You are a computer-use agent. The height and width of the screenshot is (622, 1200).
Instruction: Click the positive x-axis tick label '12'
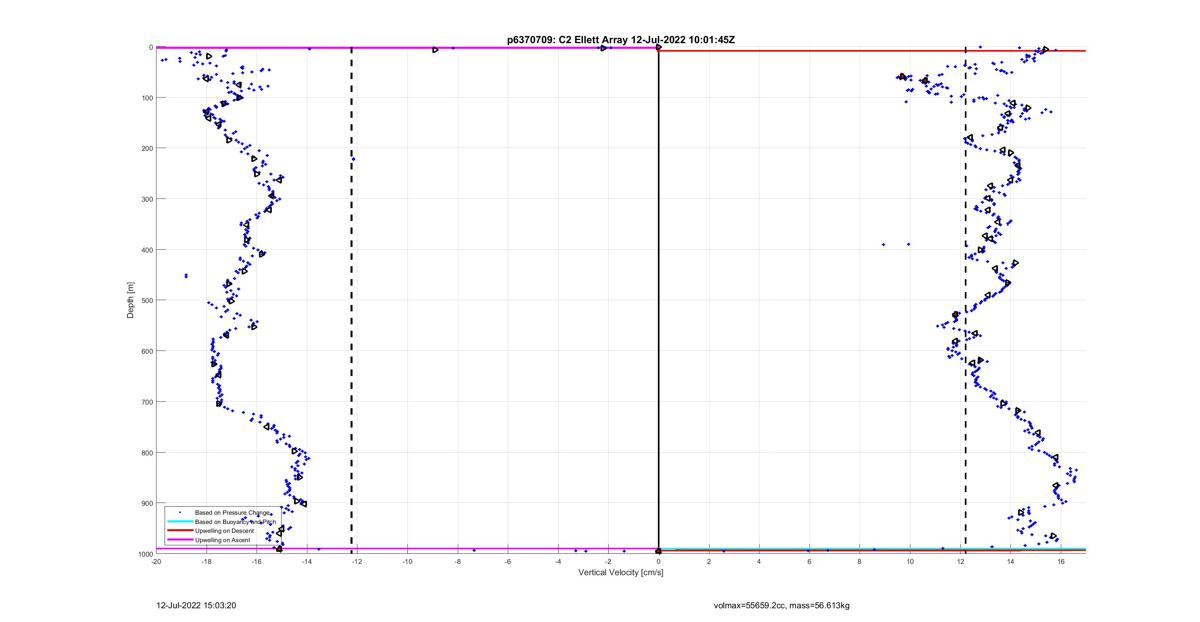[960, 562]
